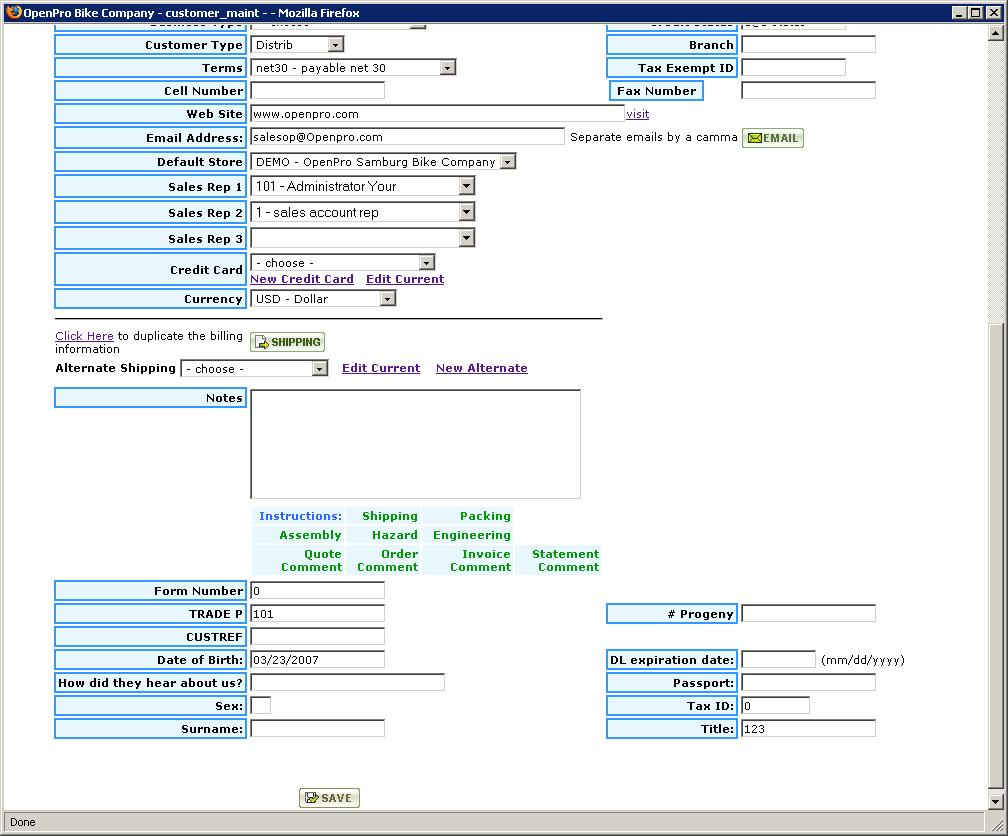Expand the Terms dropdown list
This screenshot has width=1008, height=836.
click(x=447, y=68)
